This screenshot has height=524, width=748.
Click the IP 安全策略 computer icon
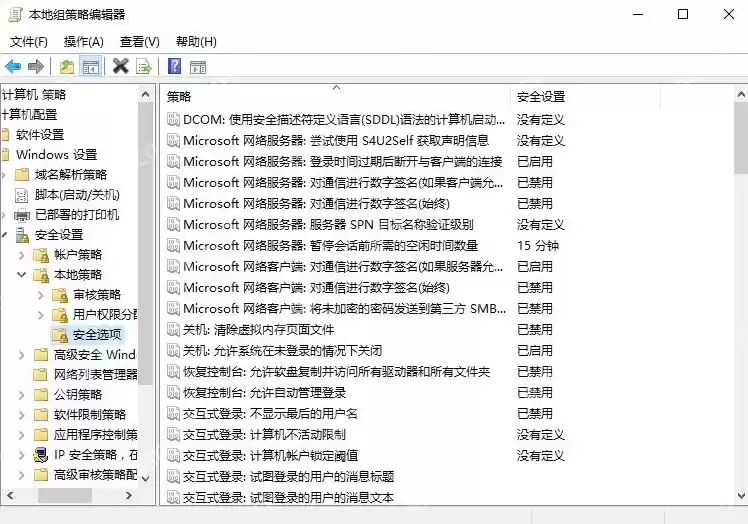[x=41, y=455]
